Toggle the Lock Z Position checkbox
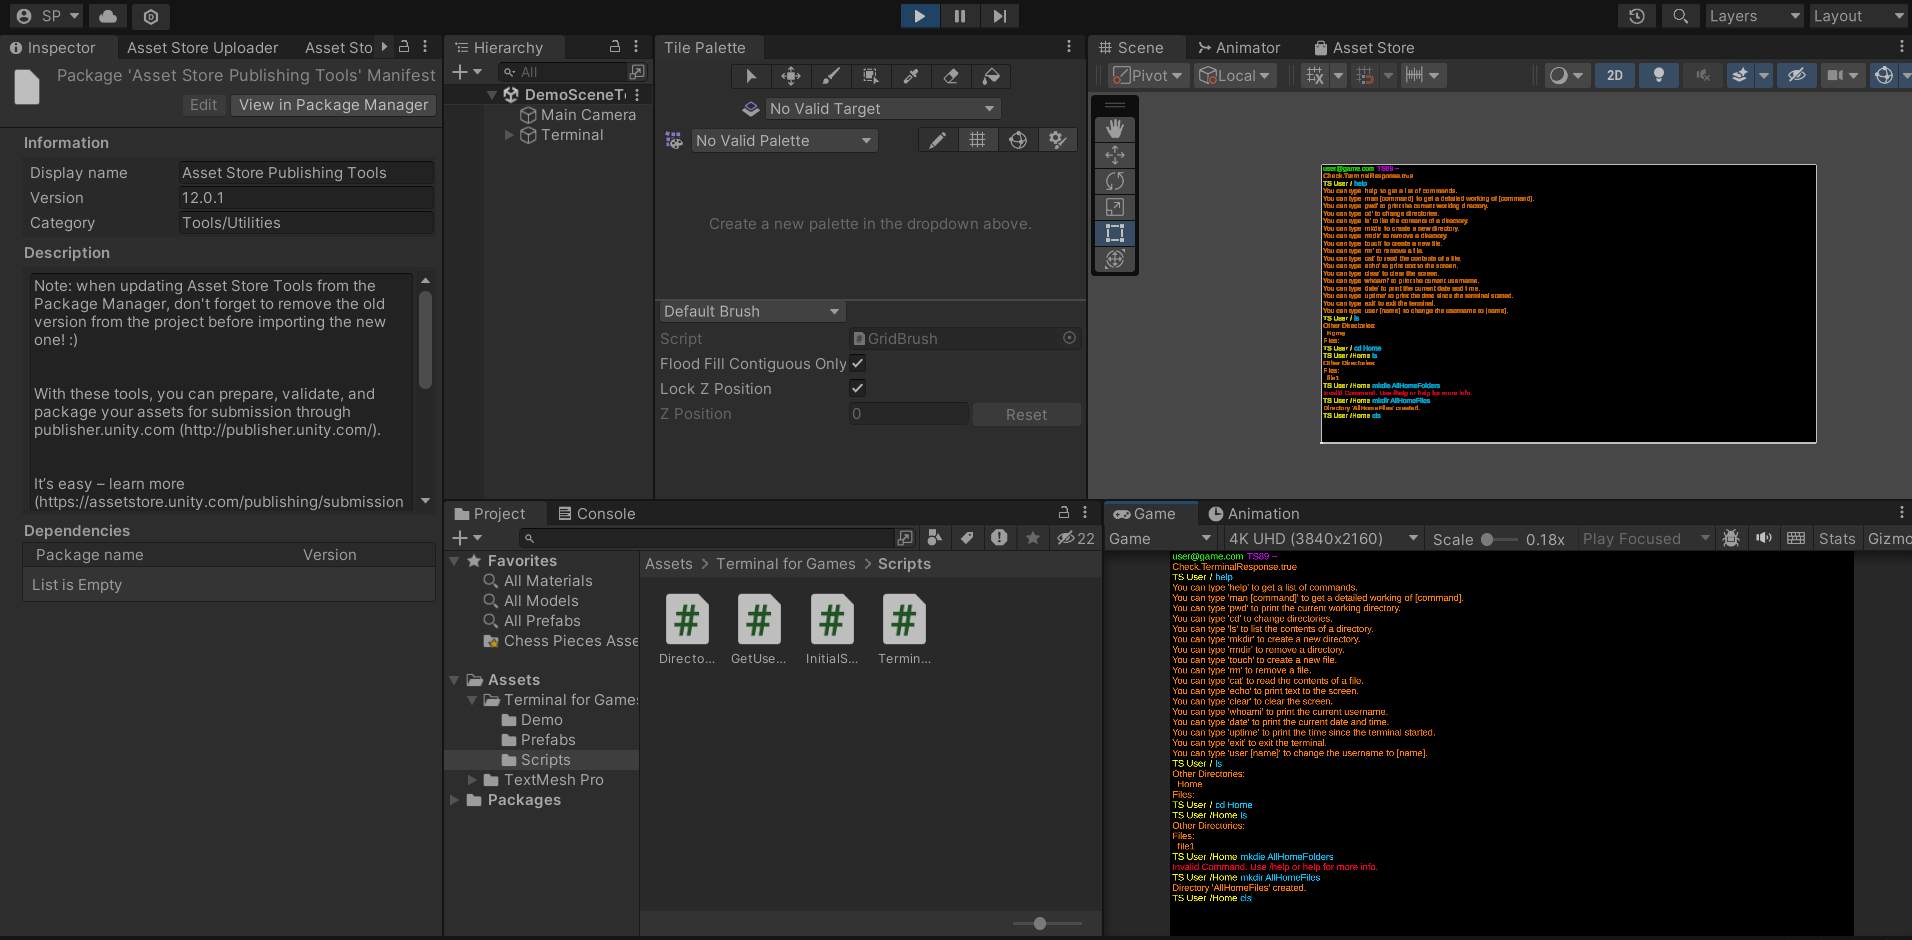 click(858, 389)
